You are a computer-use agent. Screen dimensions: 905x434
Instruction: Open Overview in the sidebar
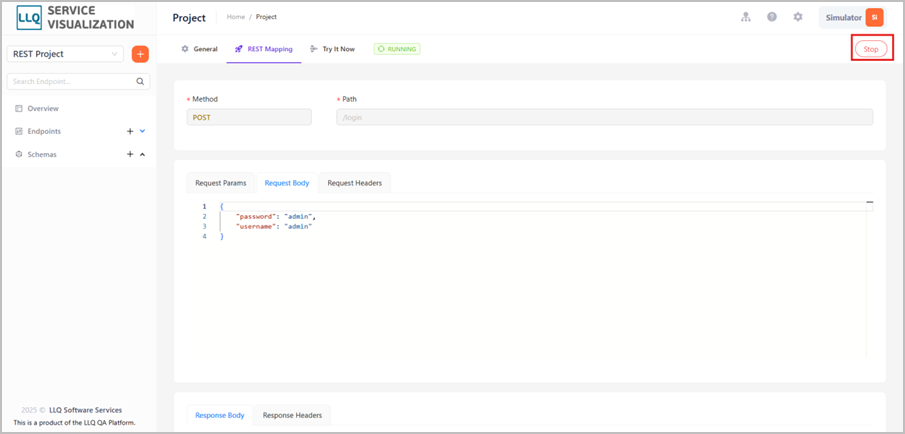coord(43,108)
